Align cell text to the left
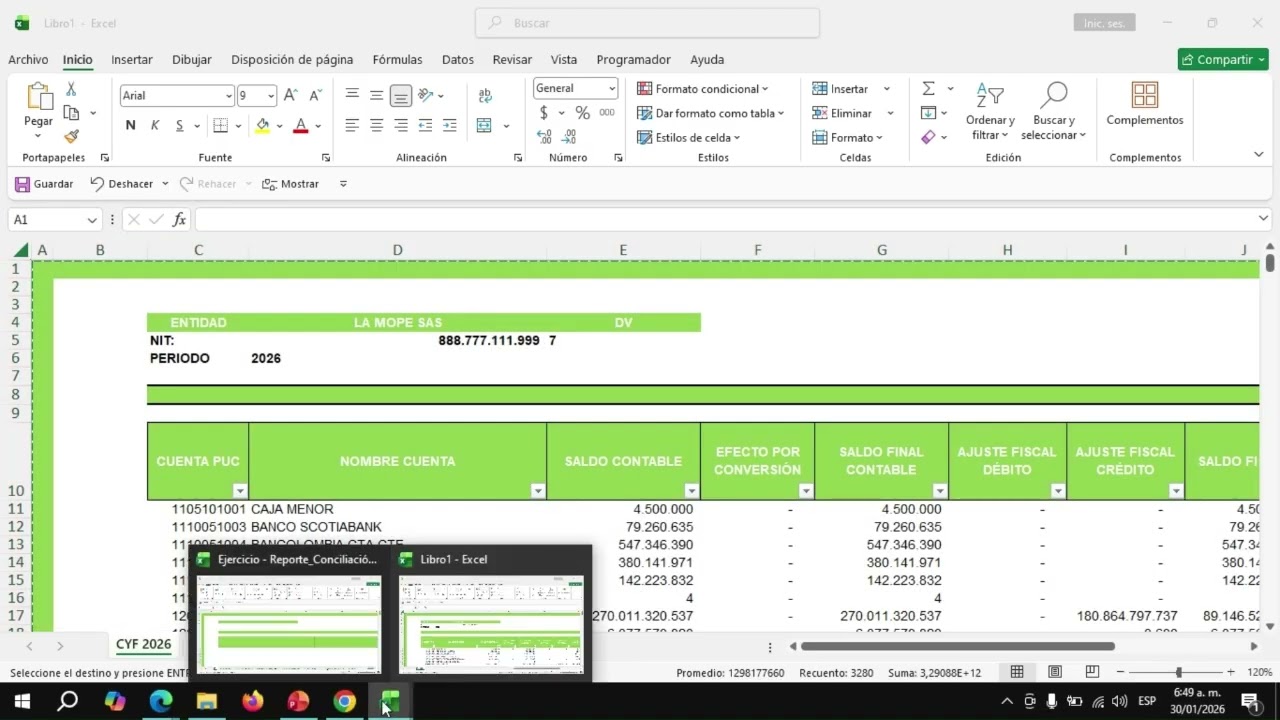This screenshot has width=1280, height=720. tap(352, 125)
